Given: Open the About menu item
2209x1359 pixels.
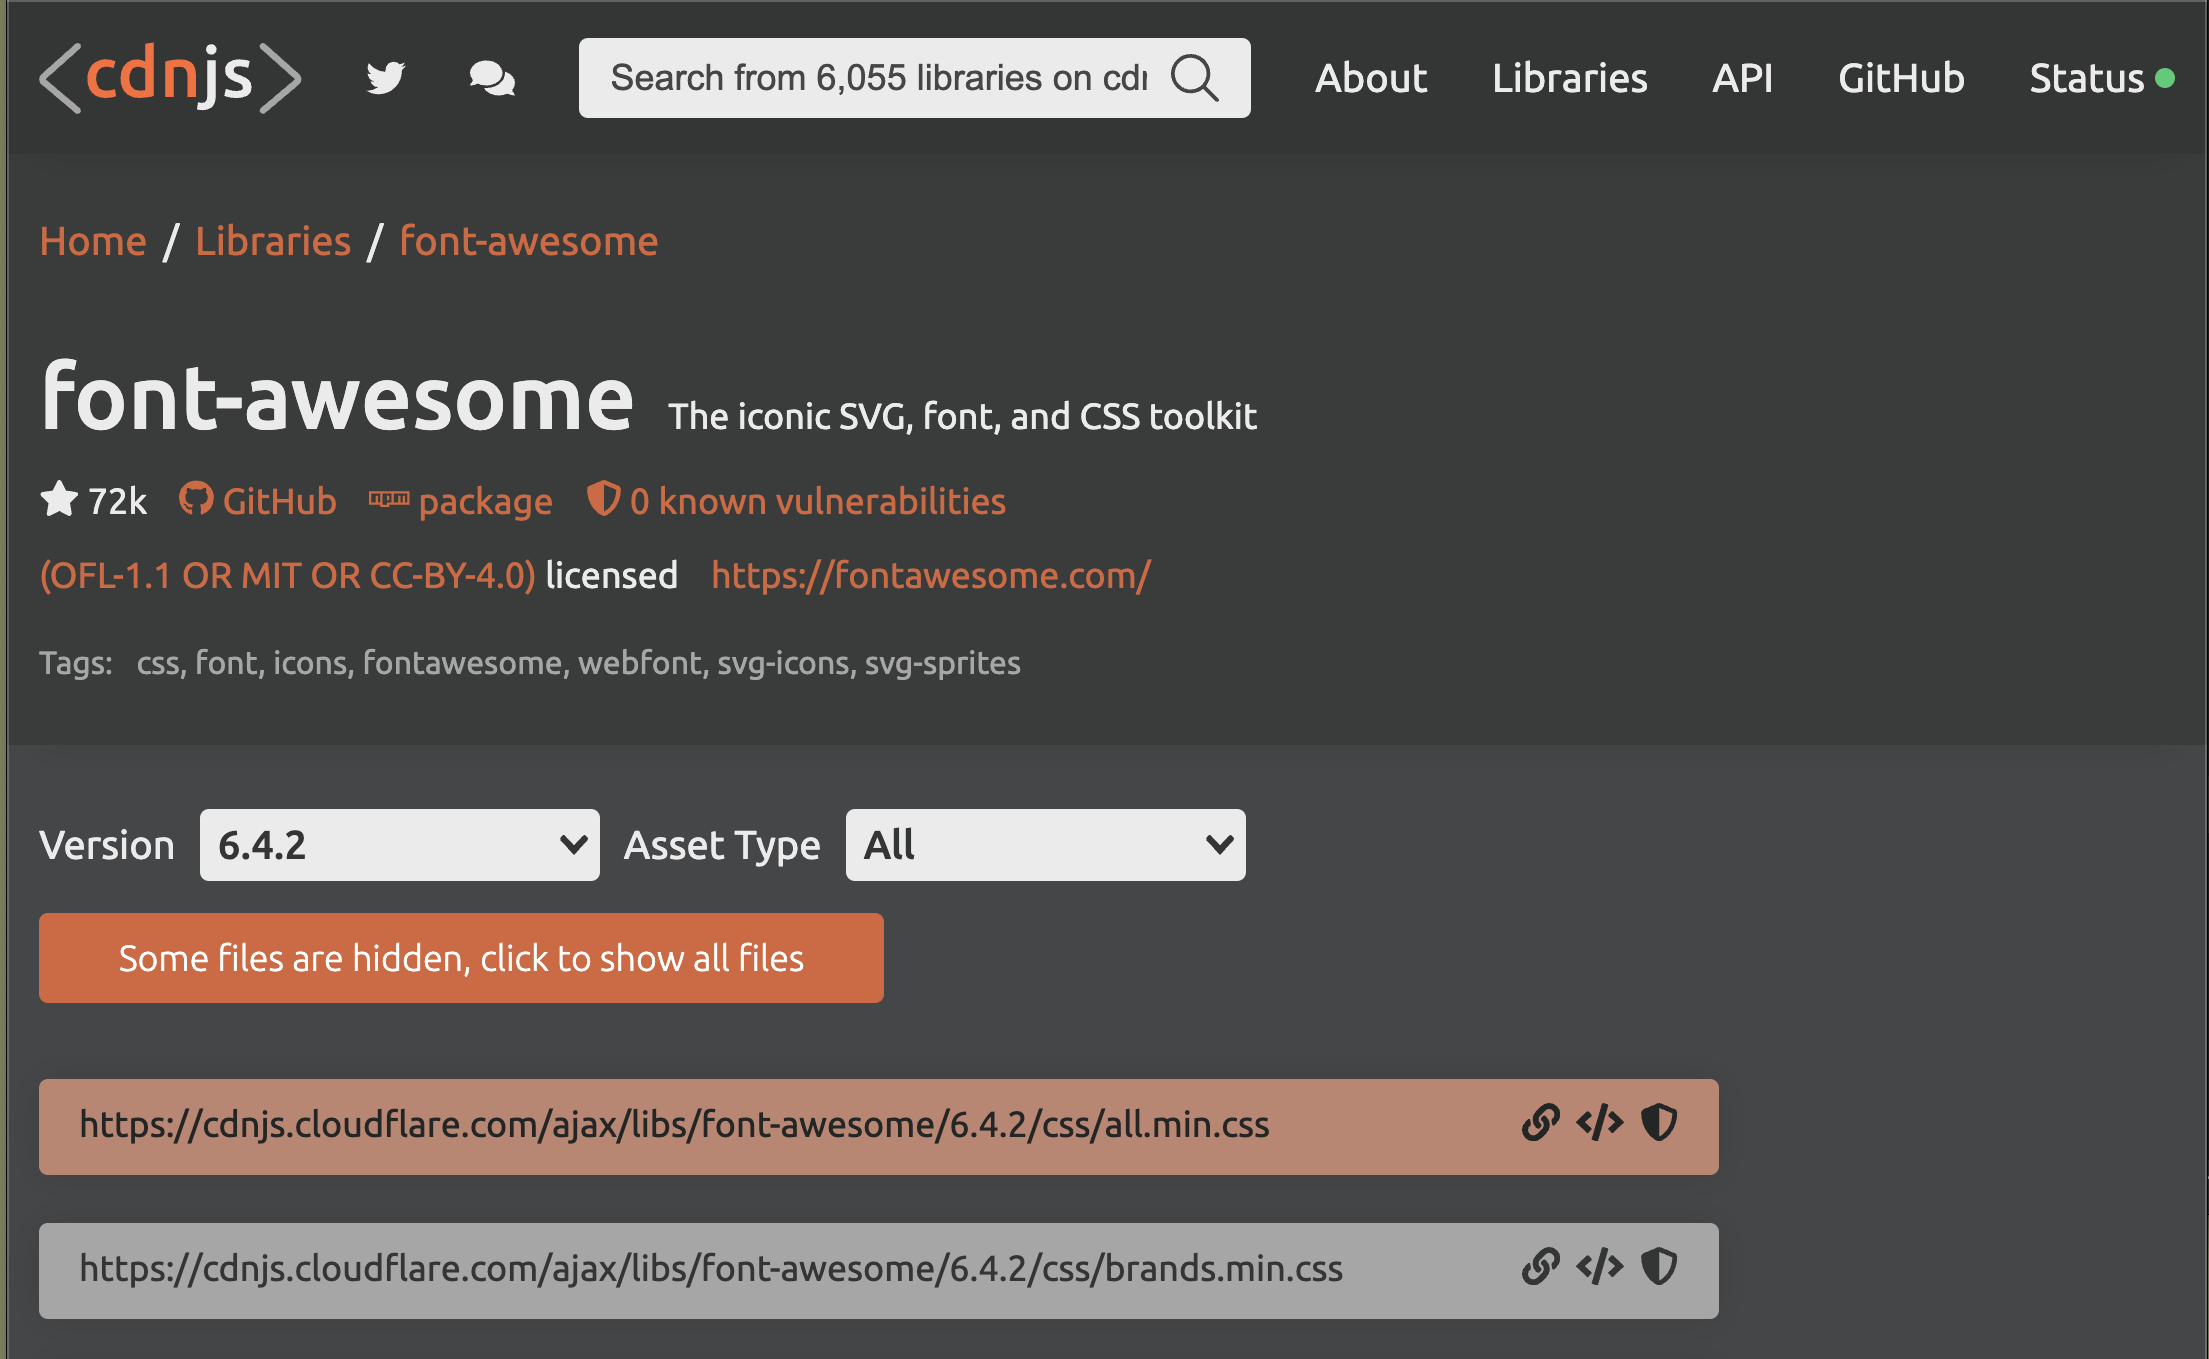Looking at the screenshot, I should pos(1370,78).
